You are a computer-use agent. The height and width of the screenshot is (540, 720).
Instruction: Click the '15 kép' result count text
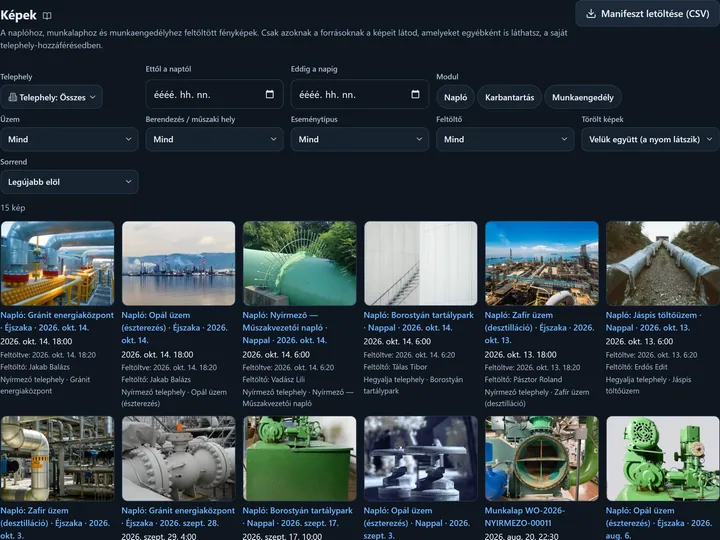tap(13, 208)
